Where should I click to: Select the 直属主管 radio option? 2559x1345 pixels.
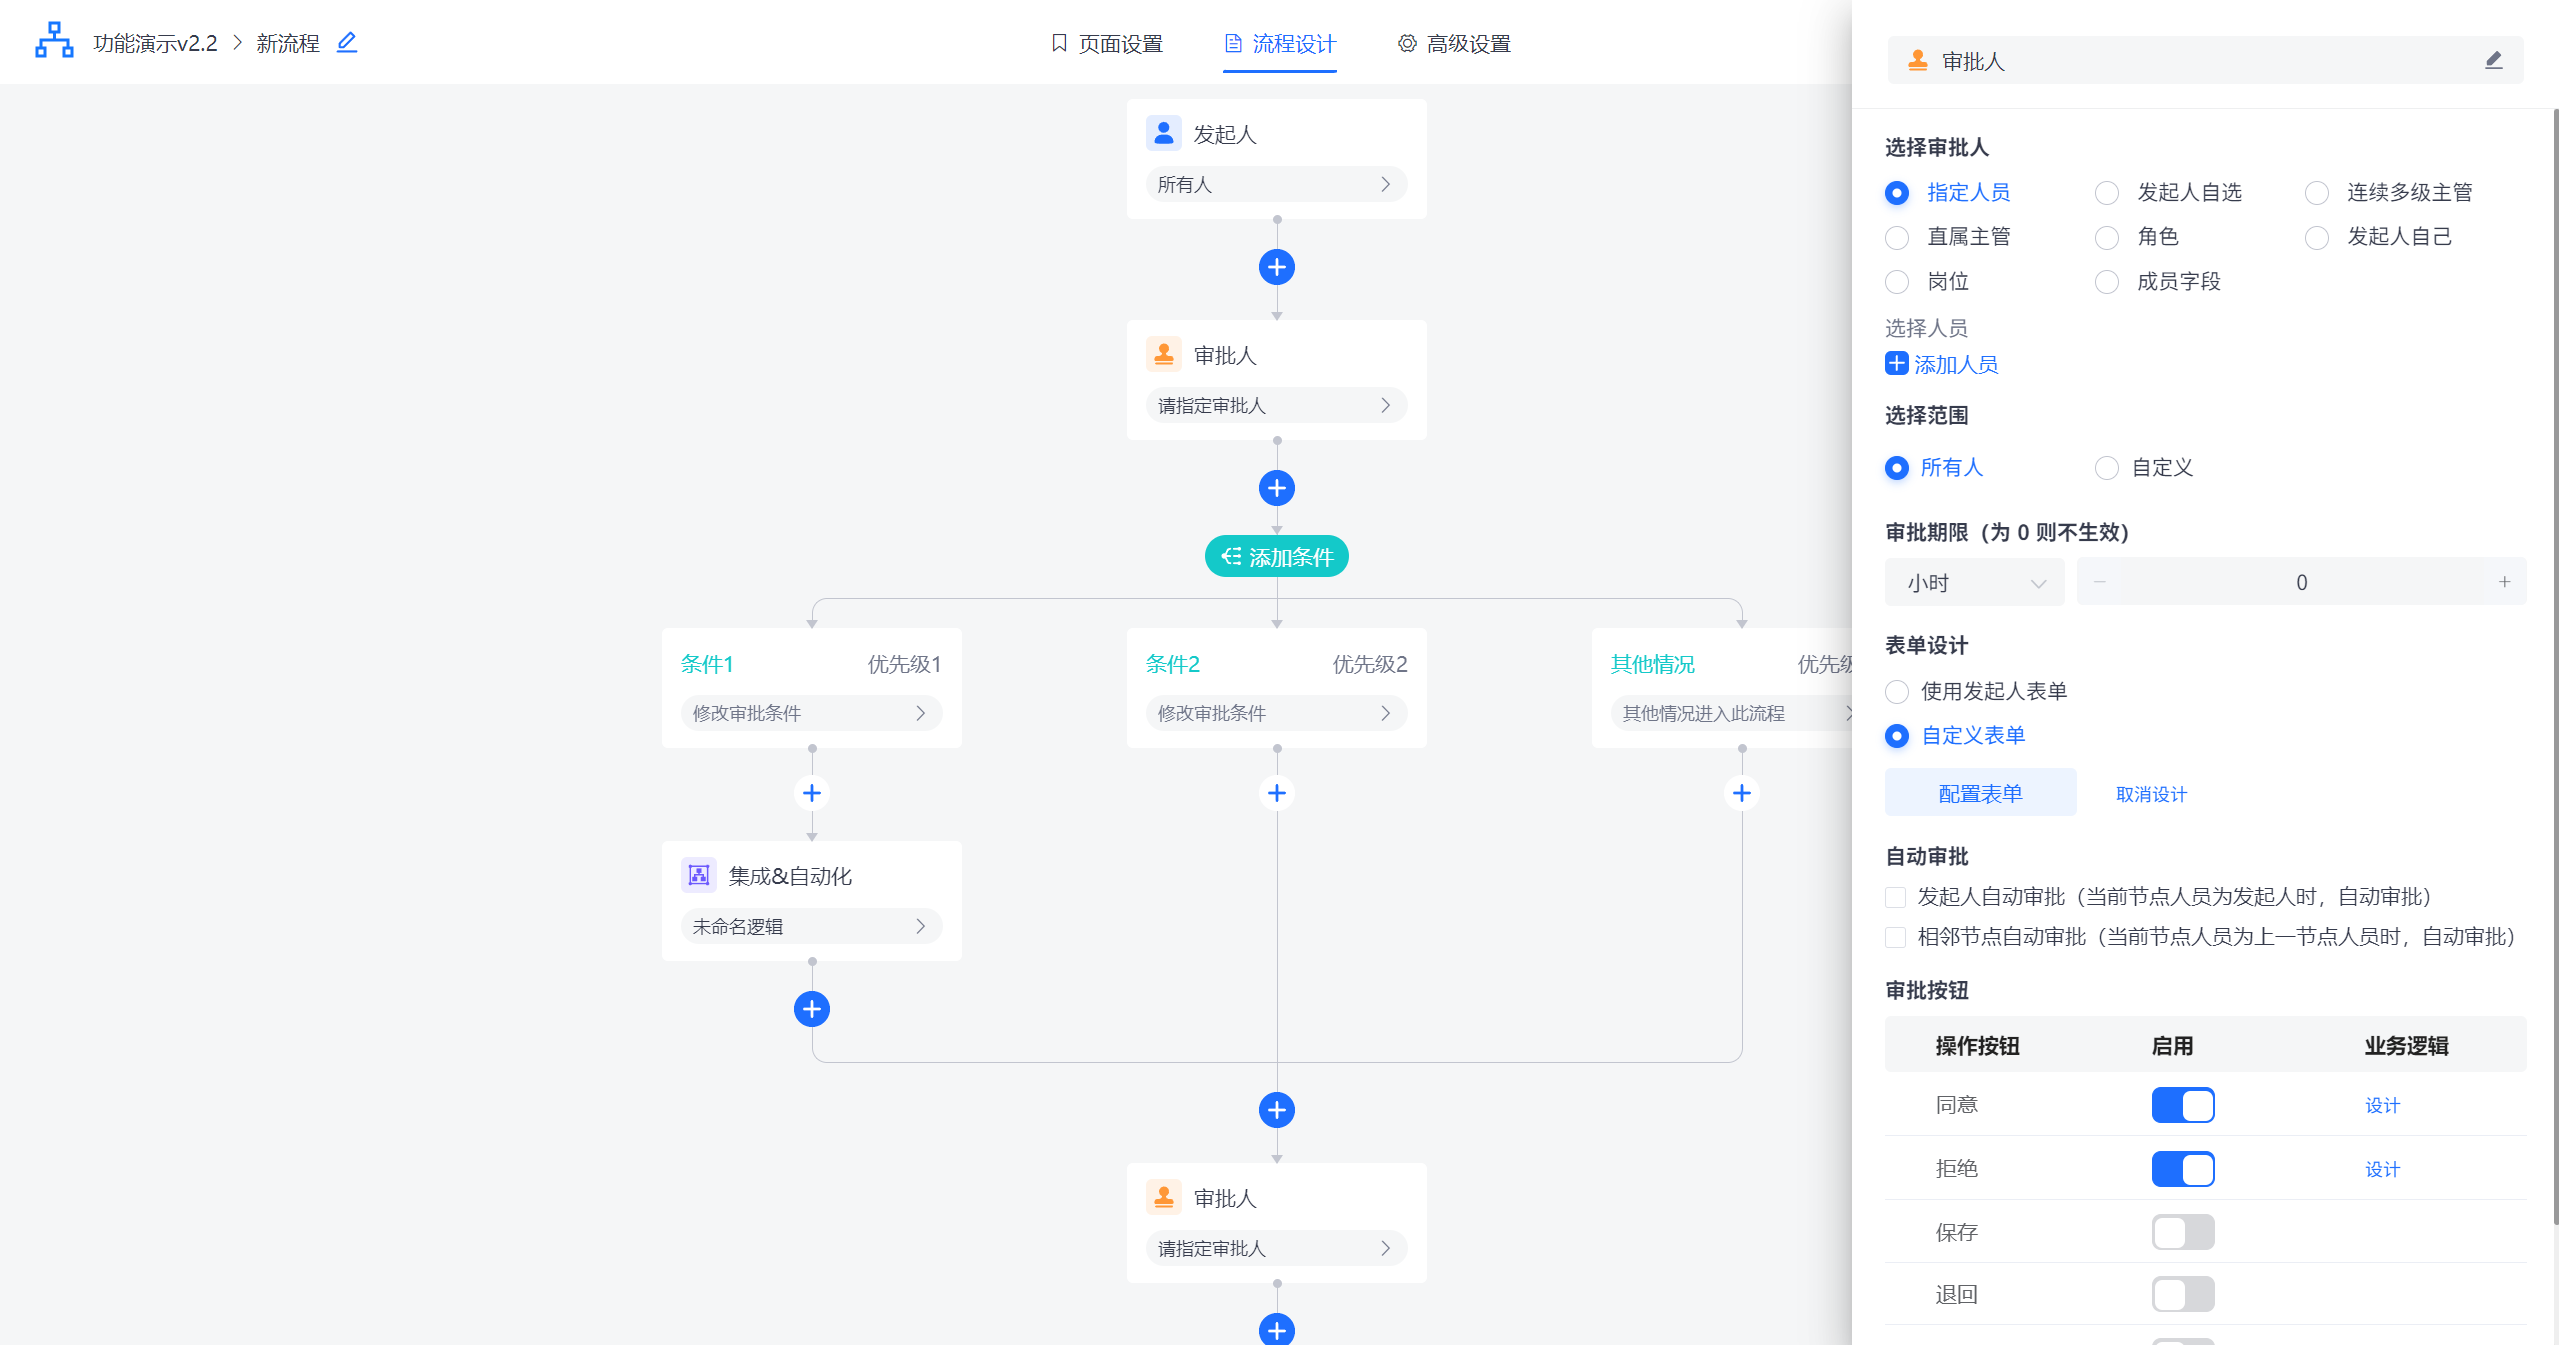[1897, 238]
